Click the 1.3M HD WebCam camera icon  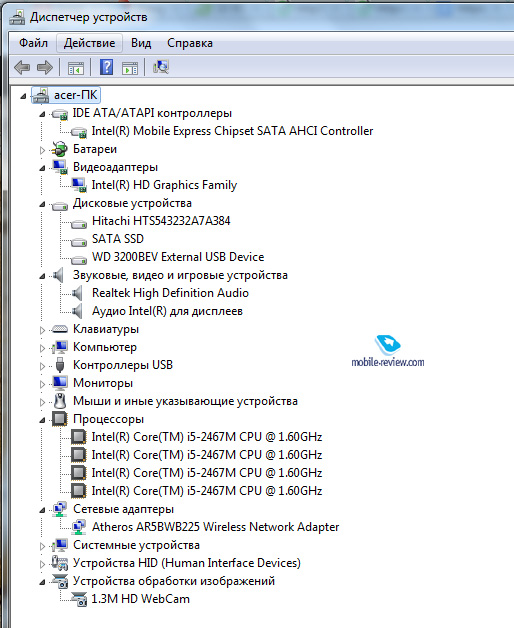tap(79, 599)
